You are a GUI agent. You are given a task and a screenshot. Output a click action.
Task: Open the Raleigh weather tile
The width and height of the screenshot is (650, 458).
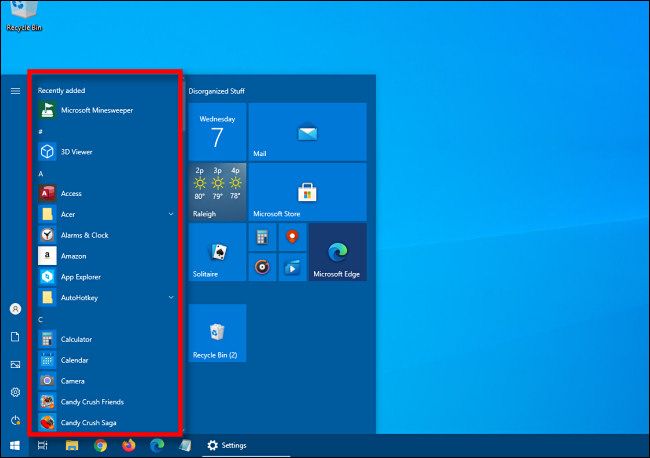pyautogui.click(x=217, y=191)
